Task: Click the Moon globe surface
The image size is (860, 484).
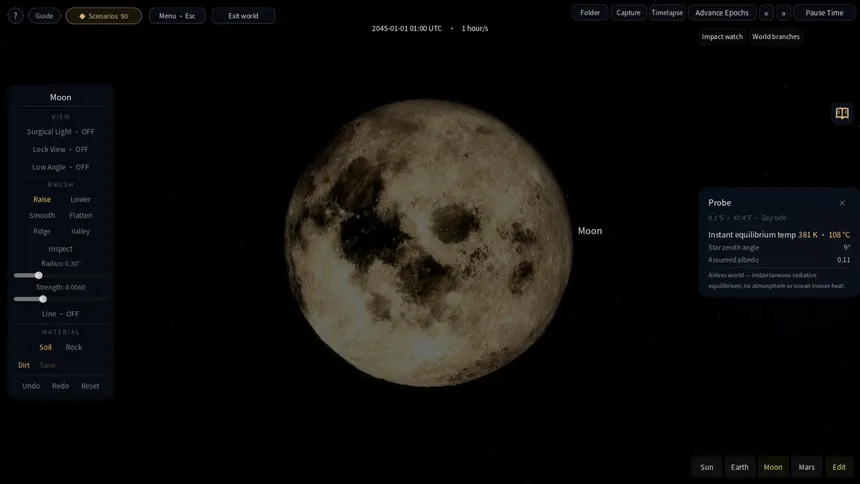Action: tap(428, 243)
